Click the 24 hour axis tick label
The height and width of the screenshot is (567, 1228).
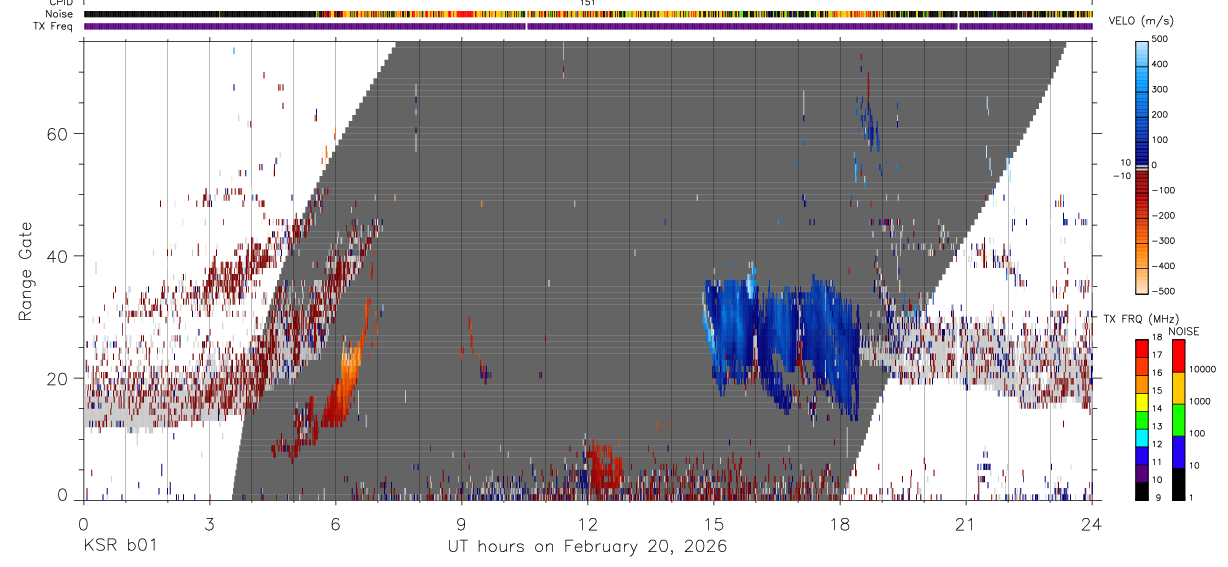point(1091,523)
